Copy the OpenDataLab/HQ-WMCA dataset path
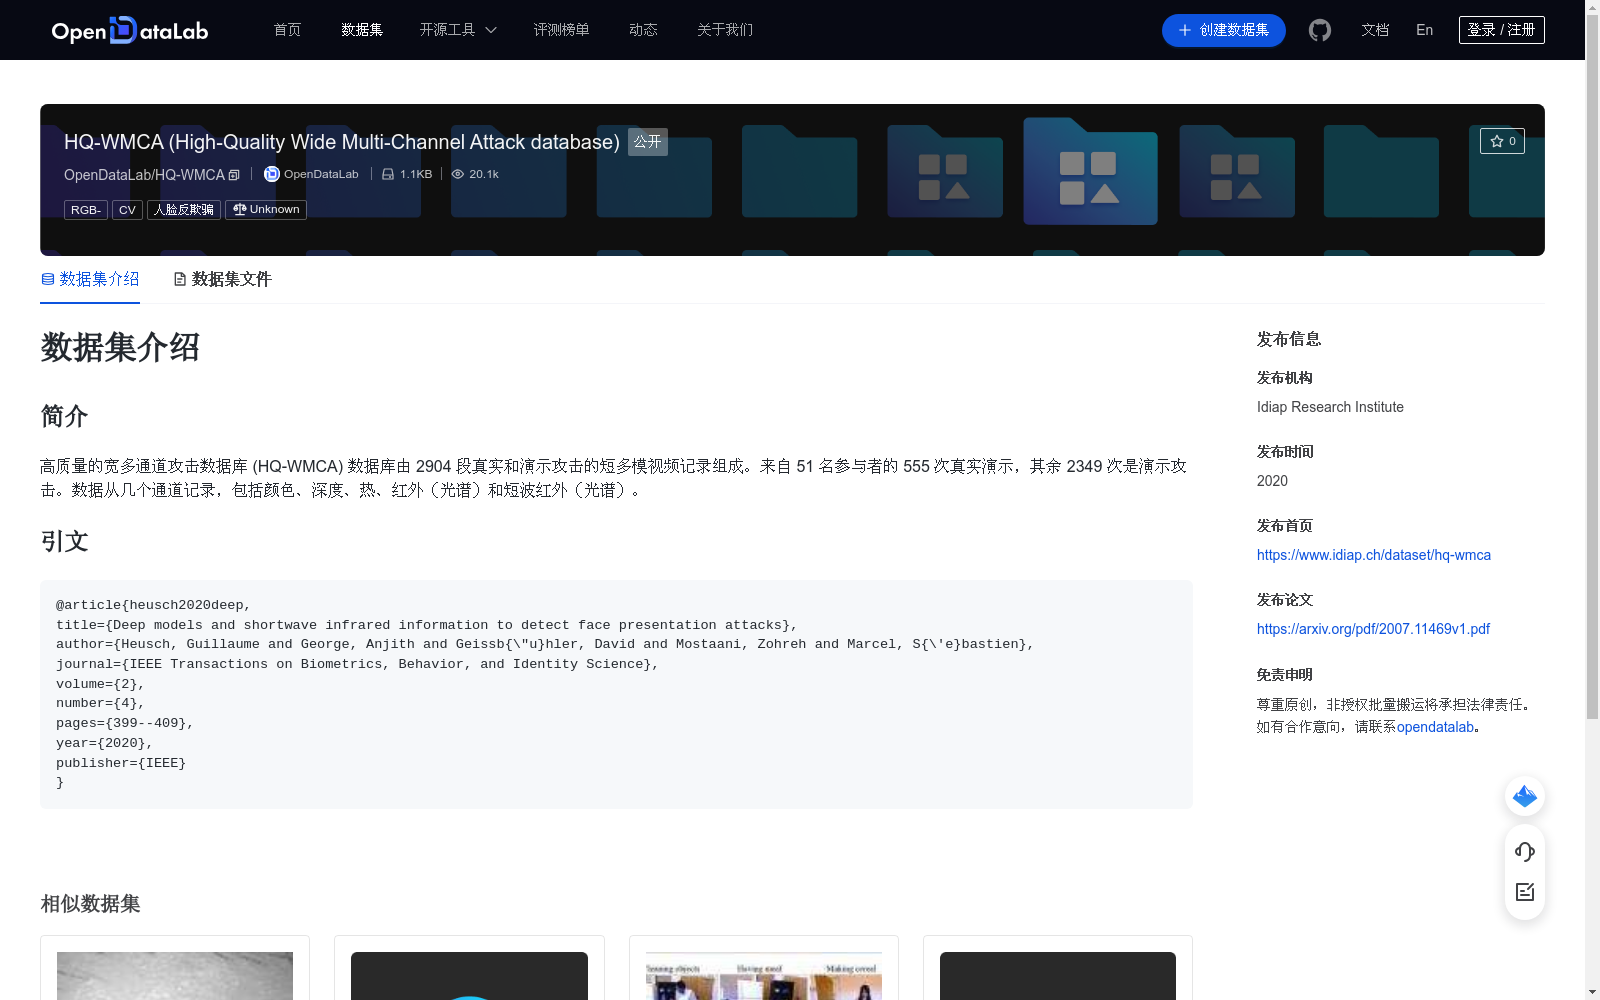 [x=234, y=175]
